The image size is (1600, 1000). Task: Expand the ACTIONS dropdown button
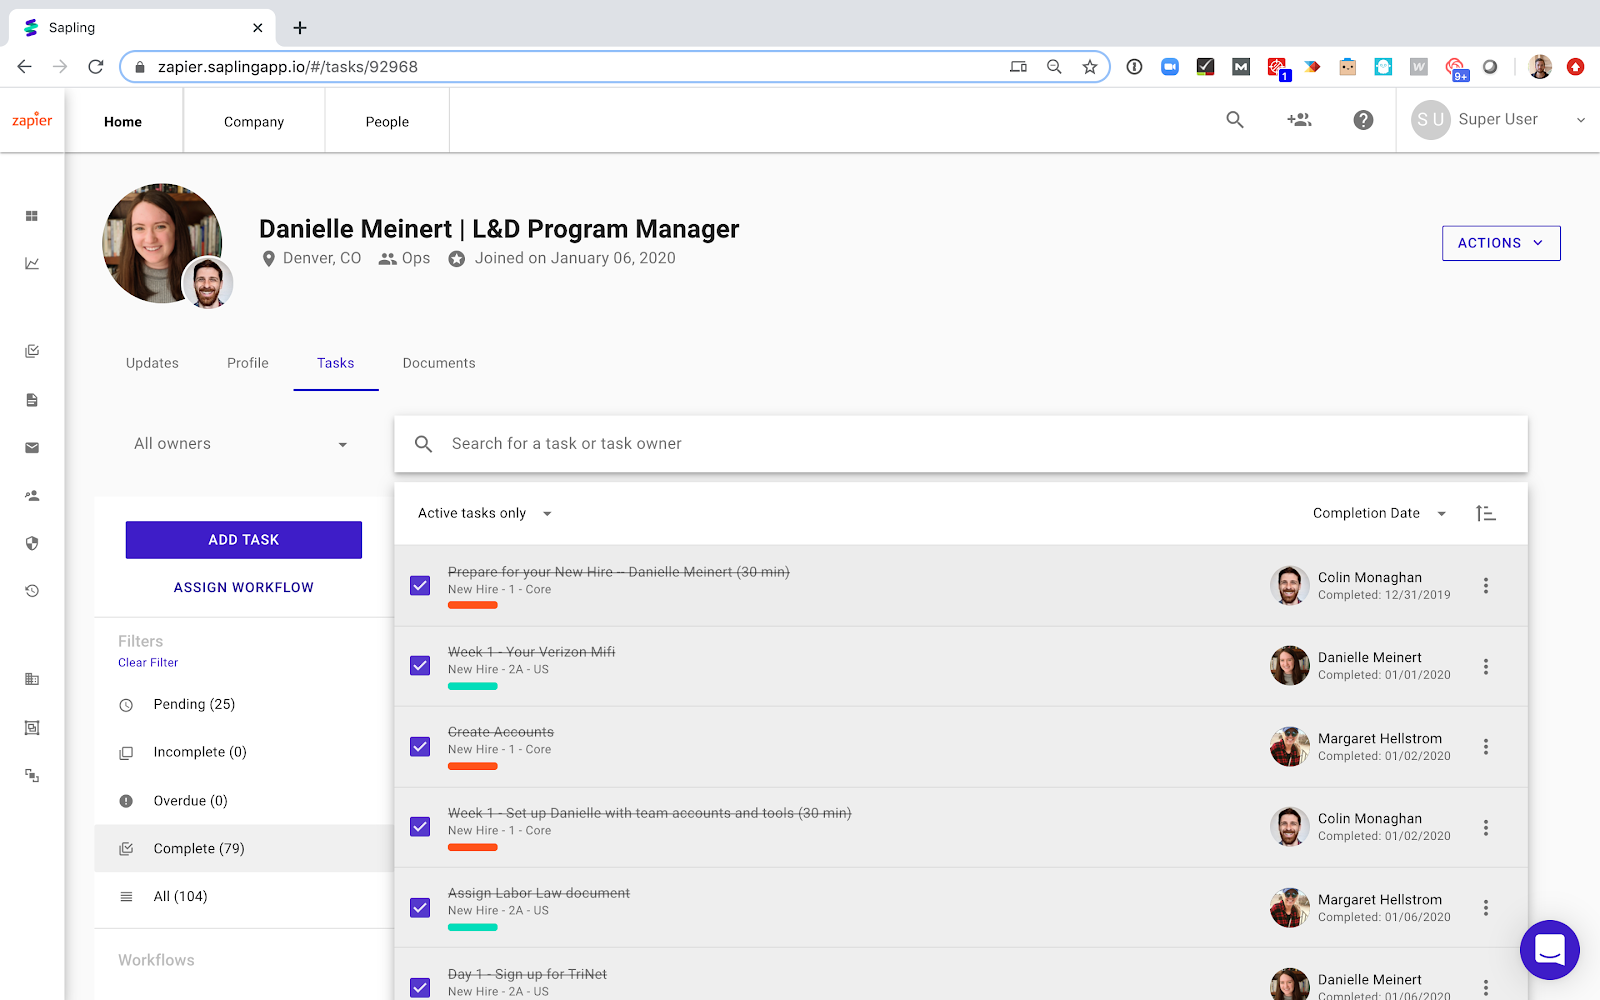[x=1500, y=243]
